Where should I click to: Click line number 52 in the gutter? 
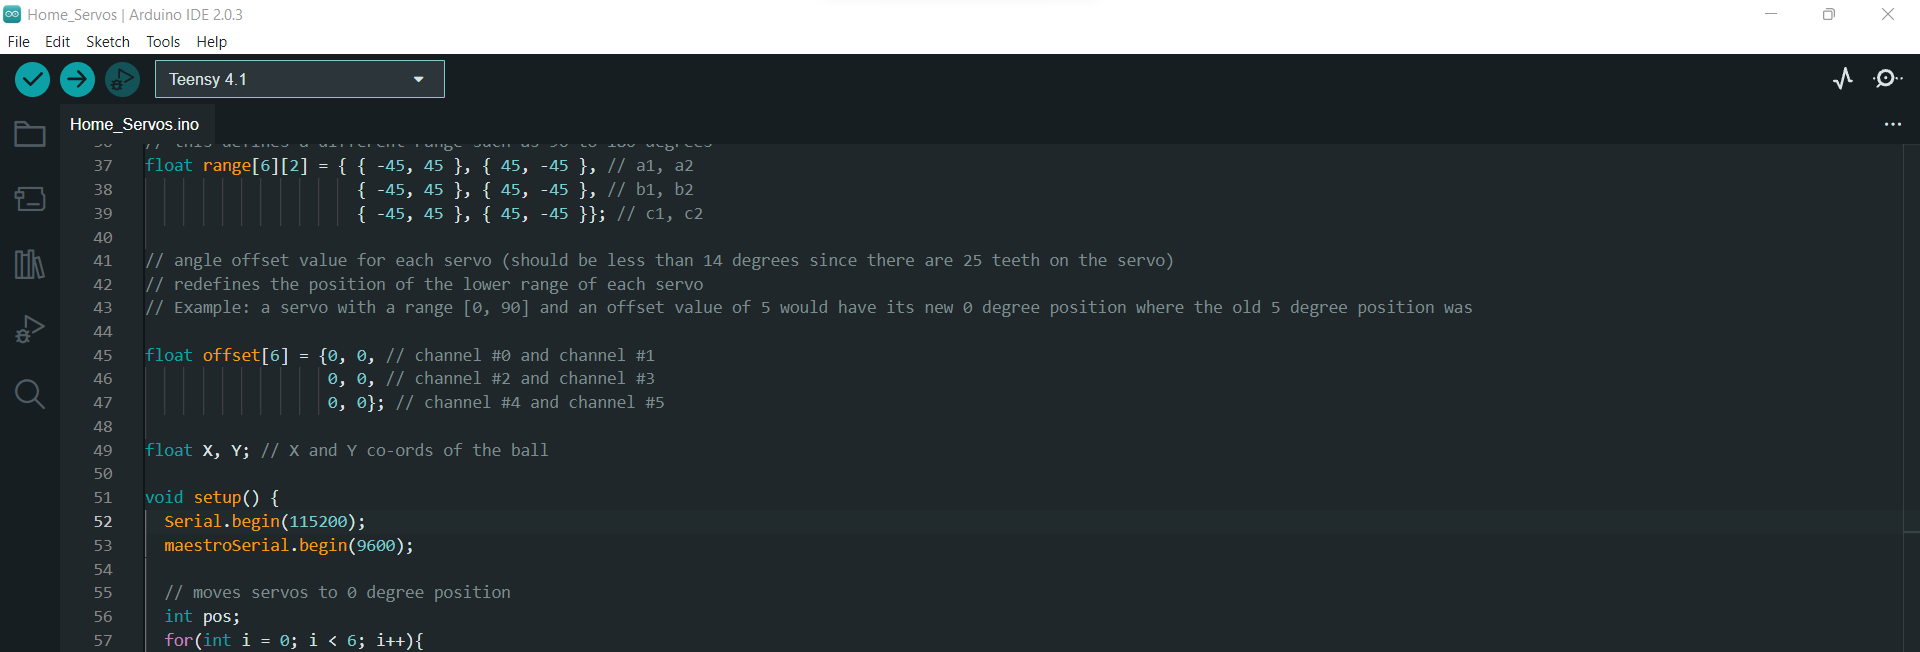click(x=103, y=521)
